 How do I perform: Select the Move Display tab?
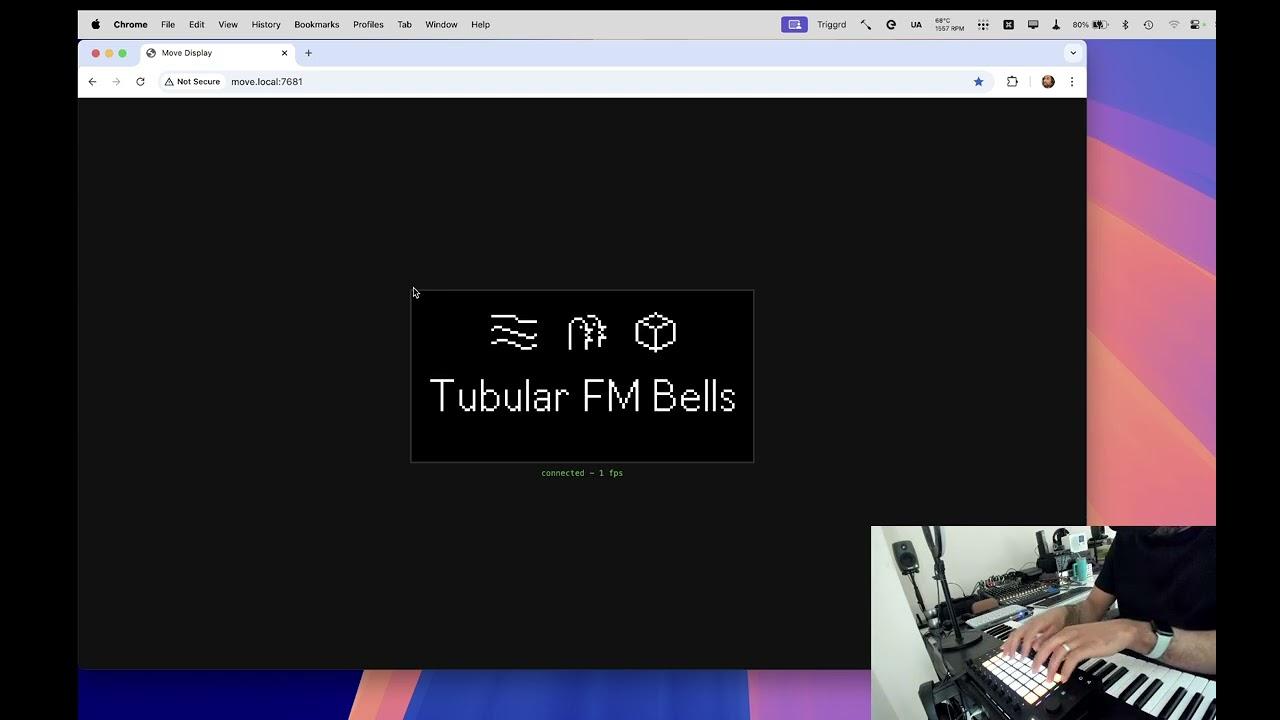click(x=217, y=53)
